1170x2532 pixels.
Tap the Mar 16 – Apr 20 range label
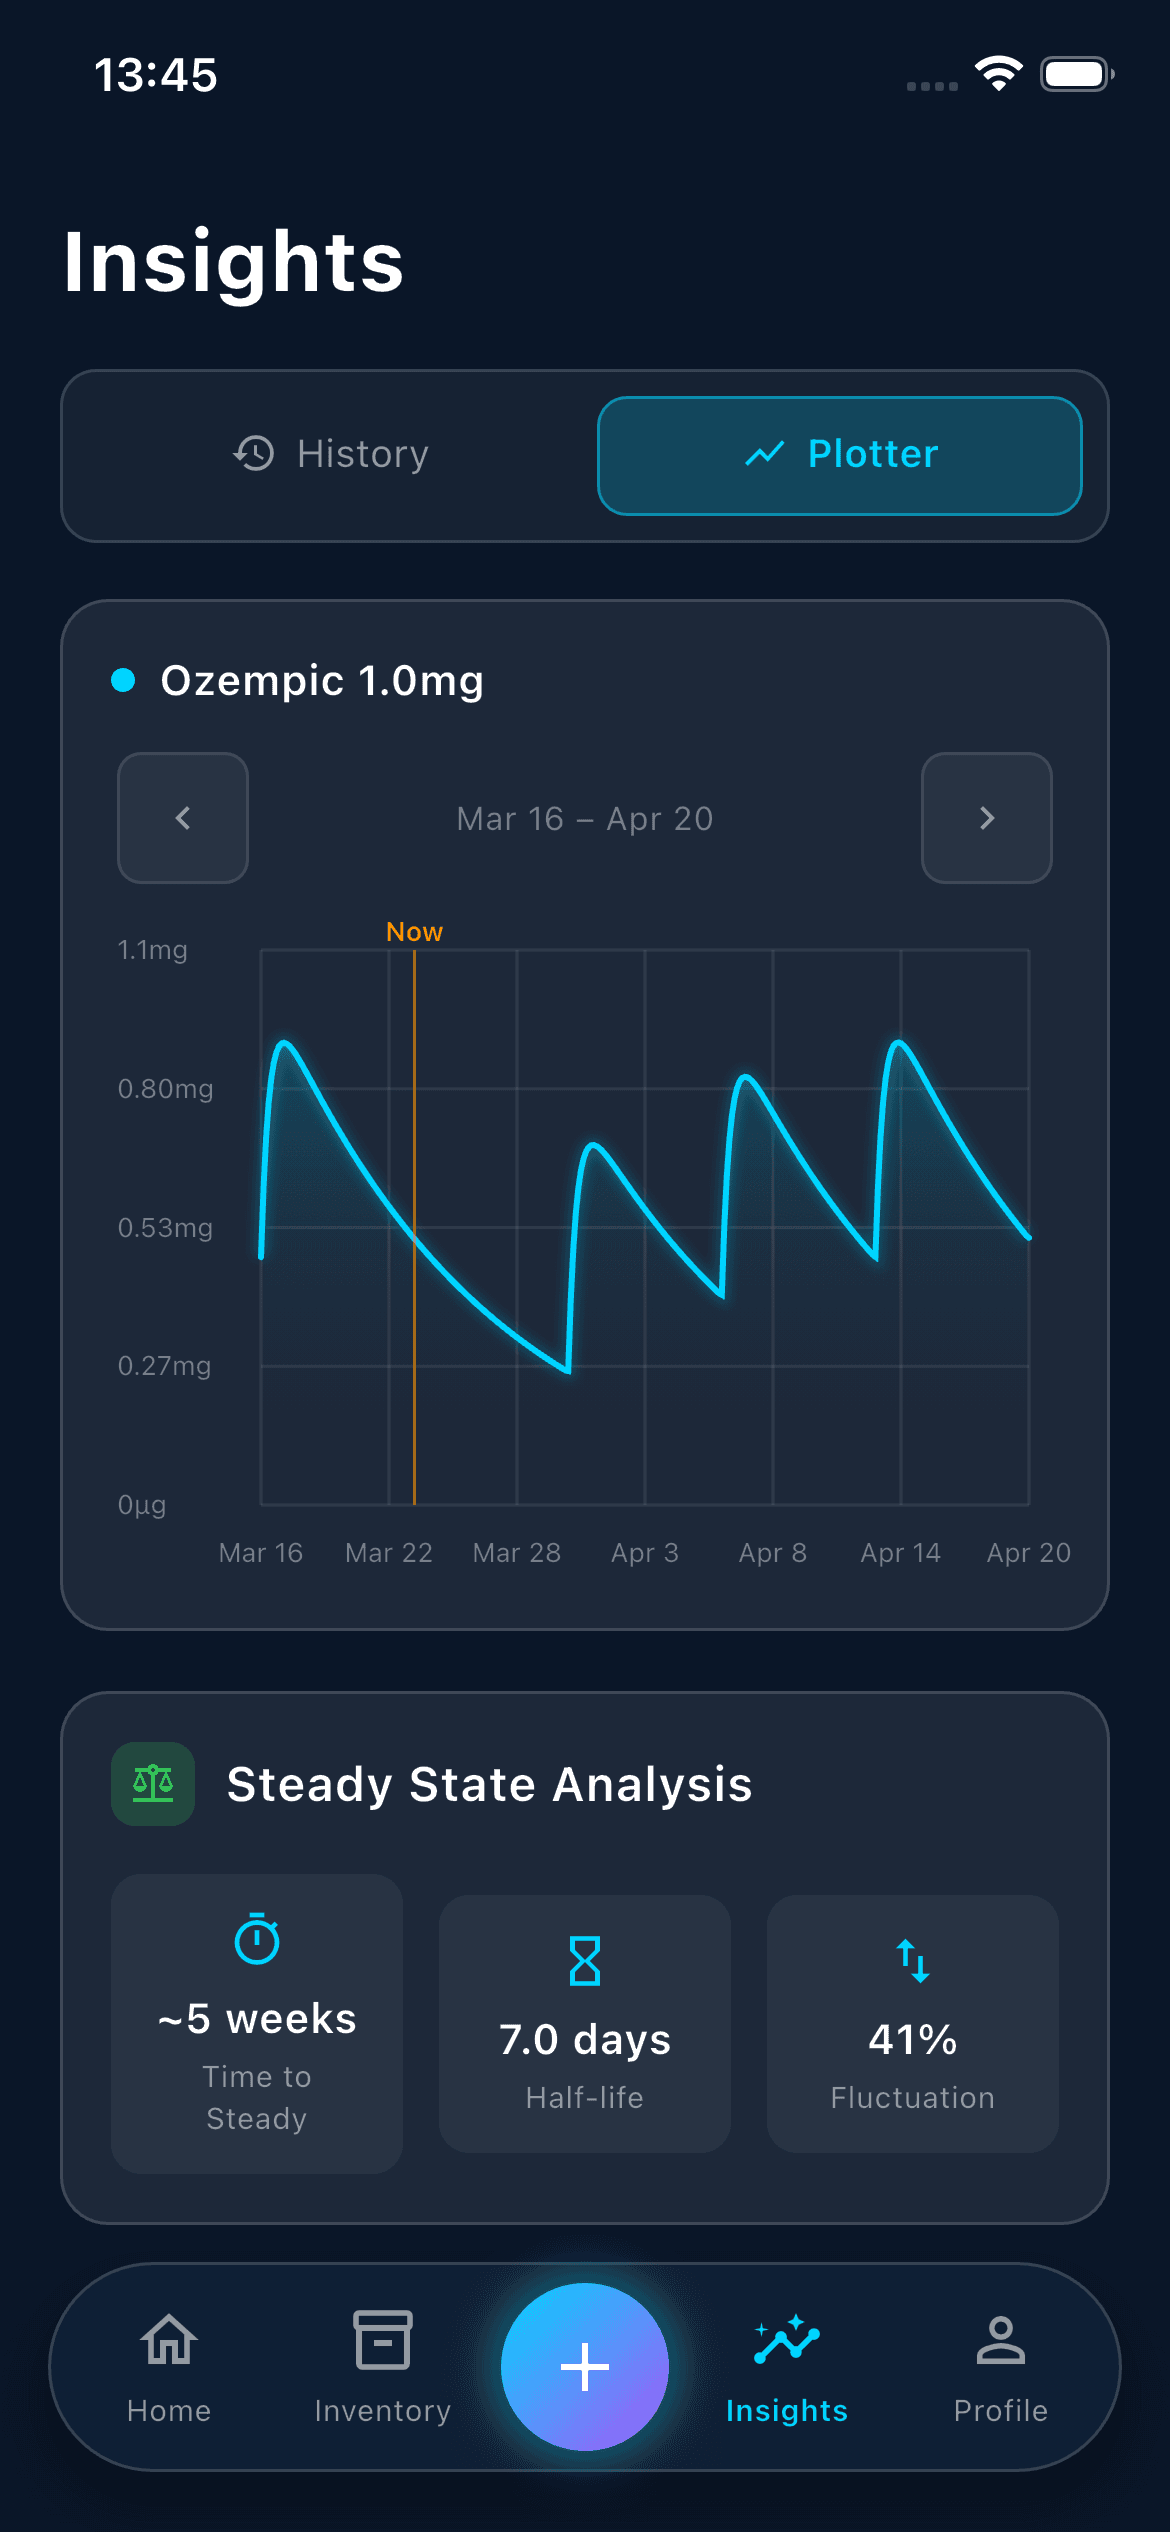click(585, 819)
